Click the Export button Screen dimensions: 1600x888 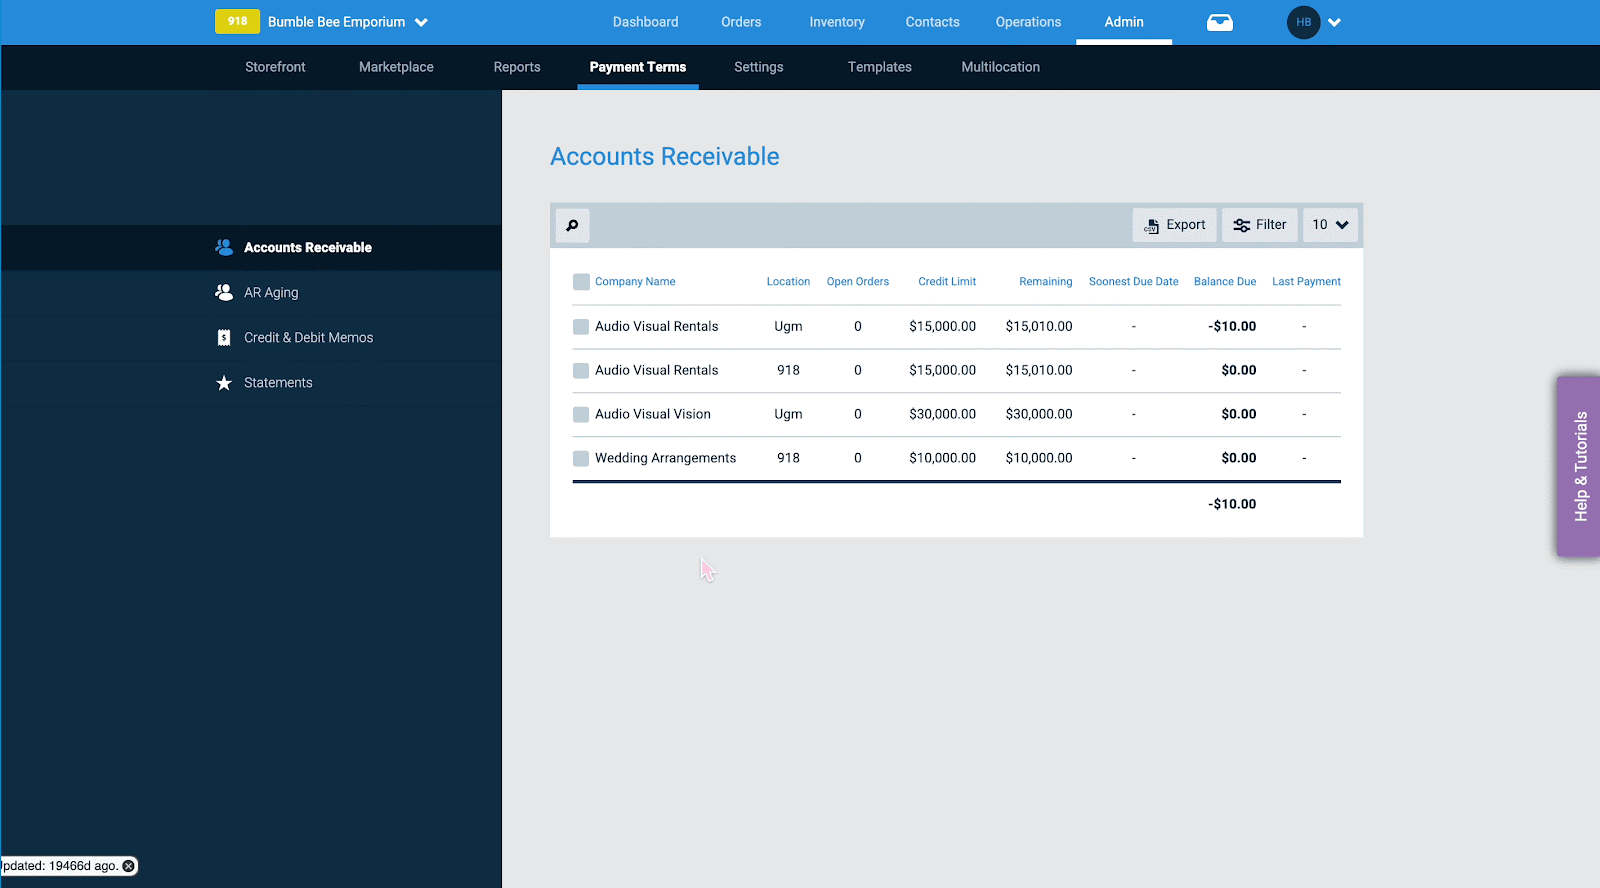(1175, 225)
